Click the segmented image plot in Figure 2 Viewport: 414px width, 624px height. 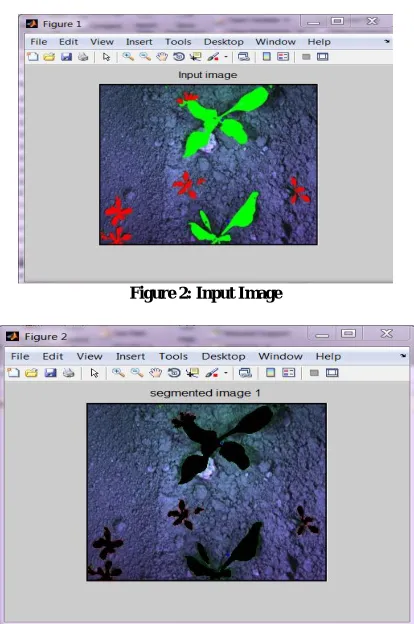click(x=207, y=492)
